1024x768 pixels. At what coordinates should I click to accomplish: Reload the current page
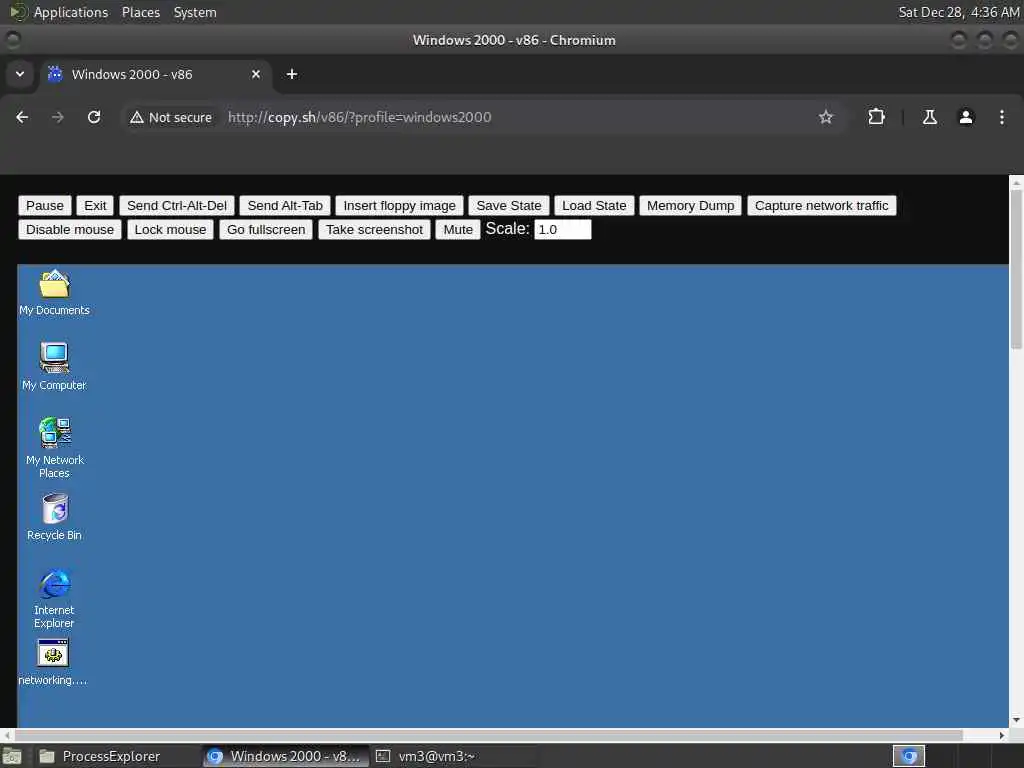tap(94, 117)
